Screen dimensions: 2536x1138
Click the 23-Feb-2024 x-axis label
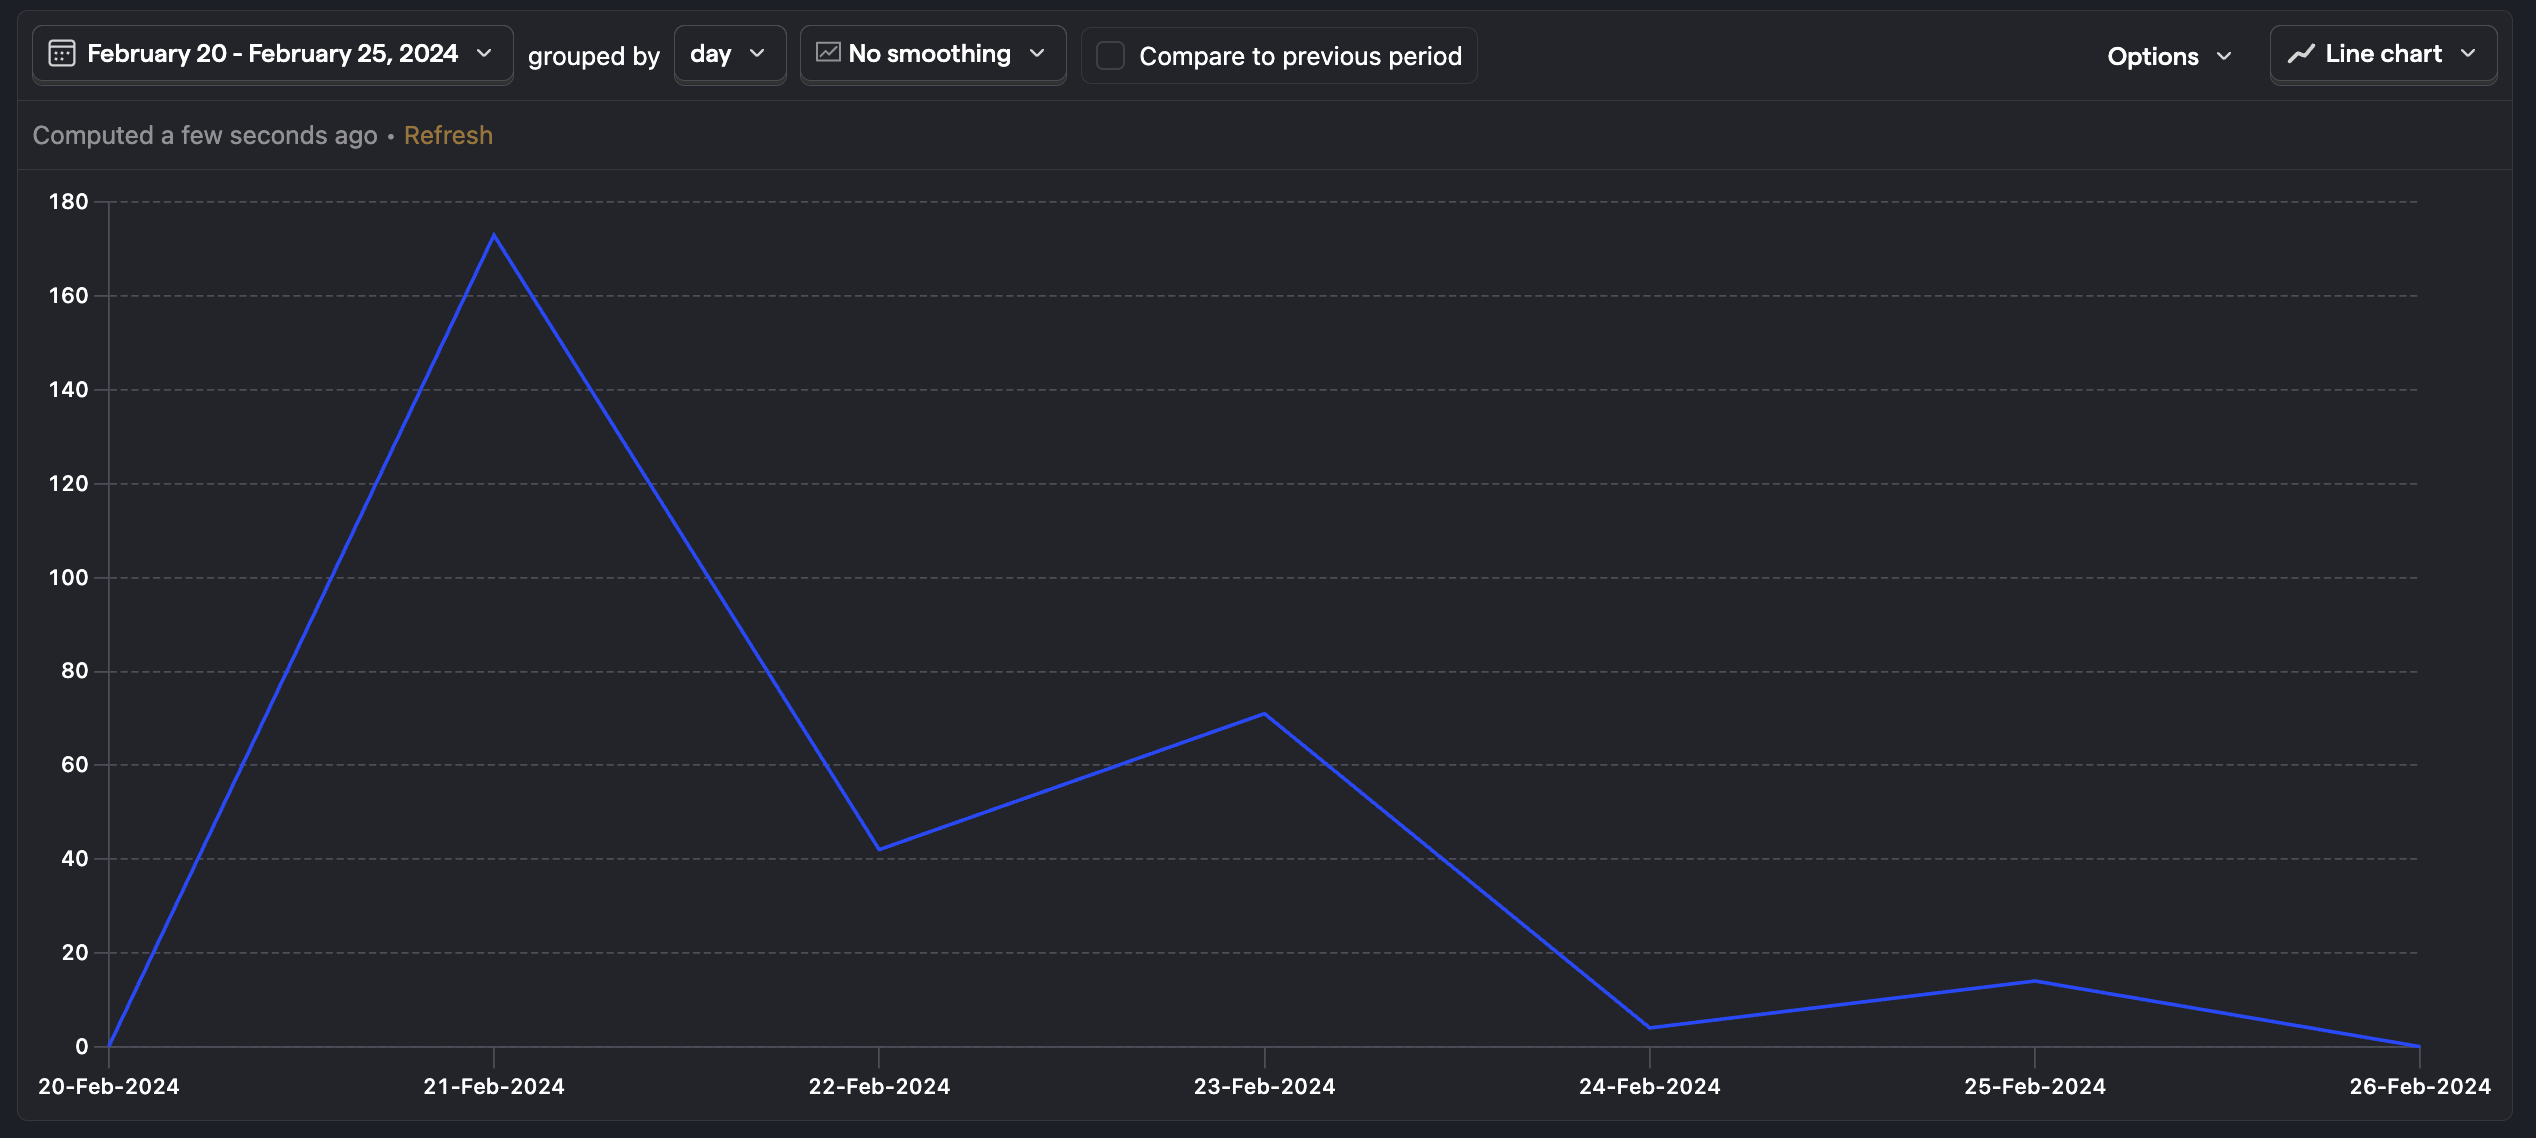[x=1264, y=1087]
